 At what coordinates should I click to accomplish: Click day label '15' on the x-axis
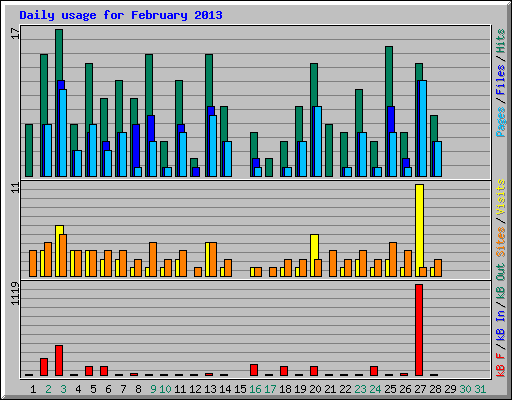click(240, 389)
